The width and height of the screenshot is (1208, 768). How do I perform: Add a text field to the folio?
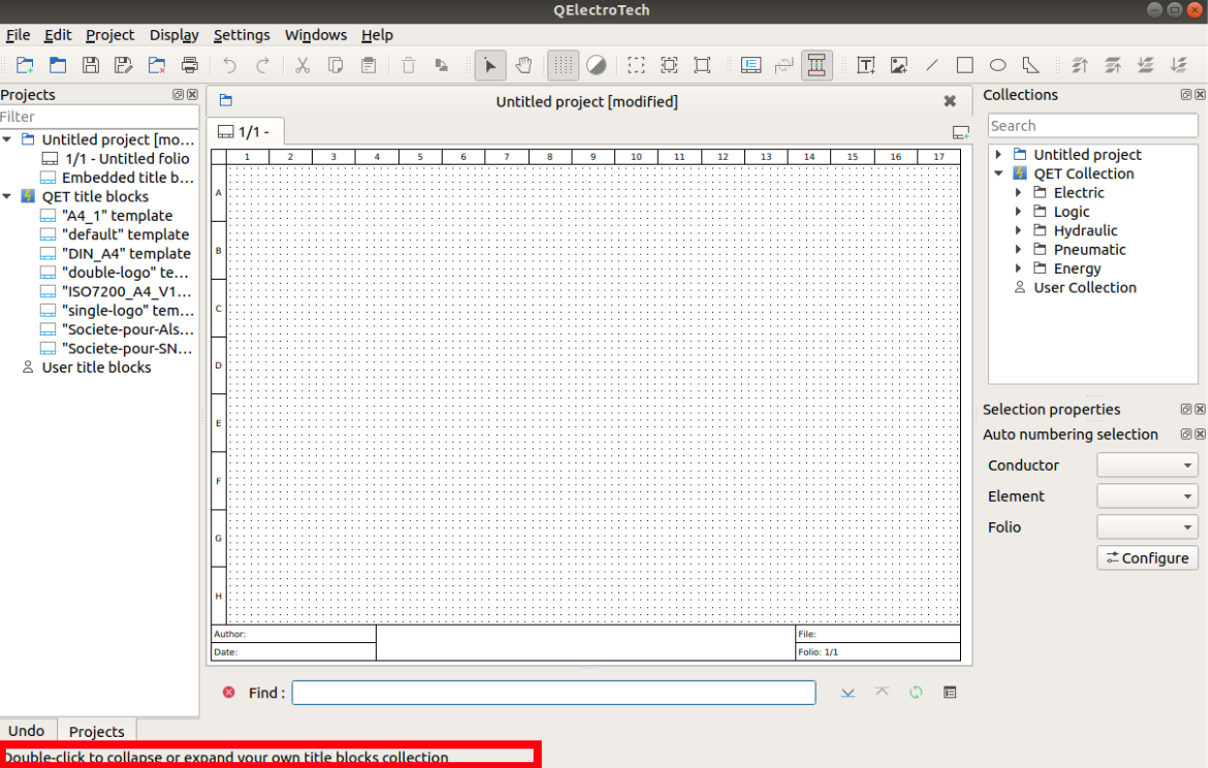[x=866, y=65]
